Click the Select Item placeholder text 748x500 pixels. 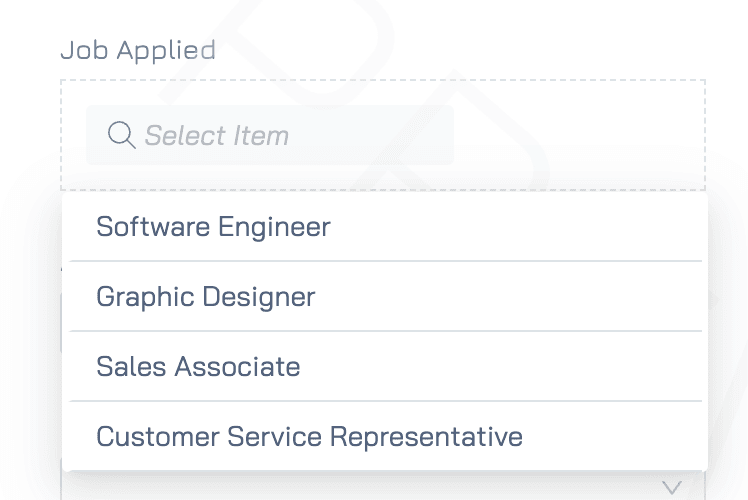pyautogui.click(x=217, y=135)
